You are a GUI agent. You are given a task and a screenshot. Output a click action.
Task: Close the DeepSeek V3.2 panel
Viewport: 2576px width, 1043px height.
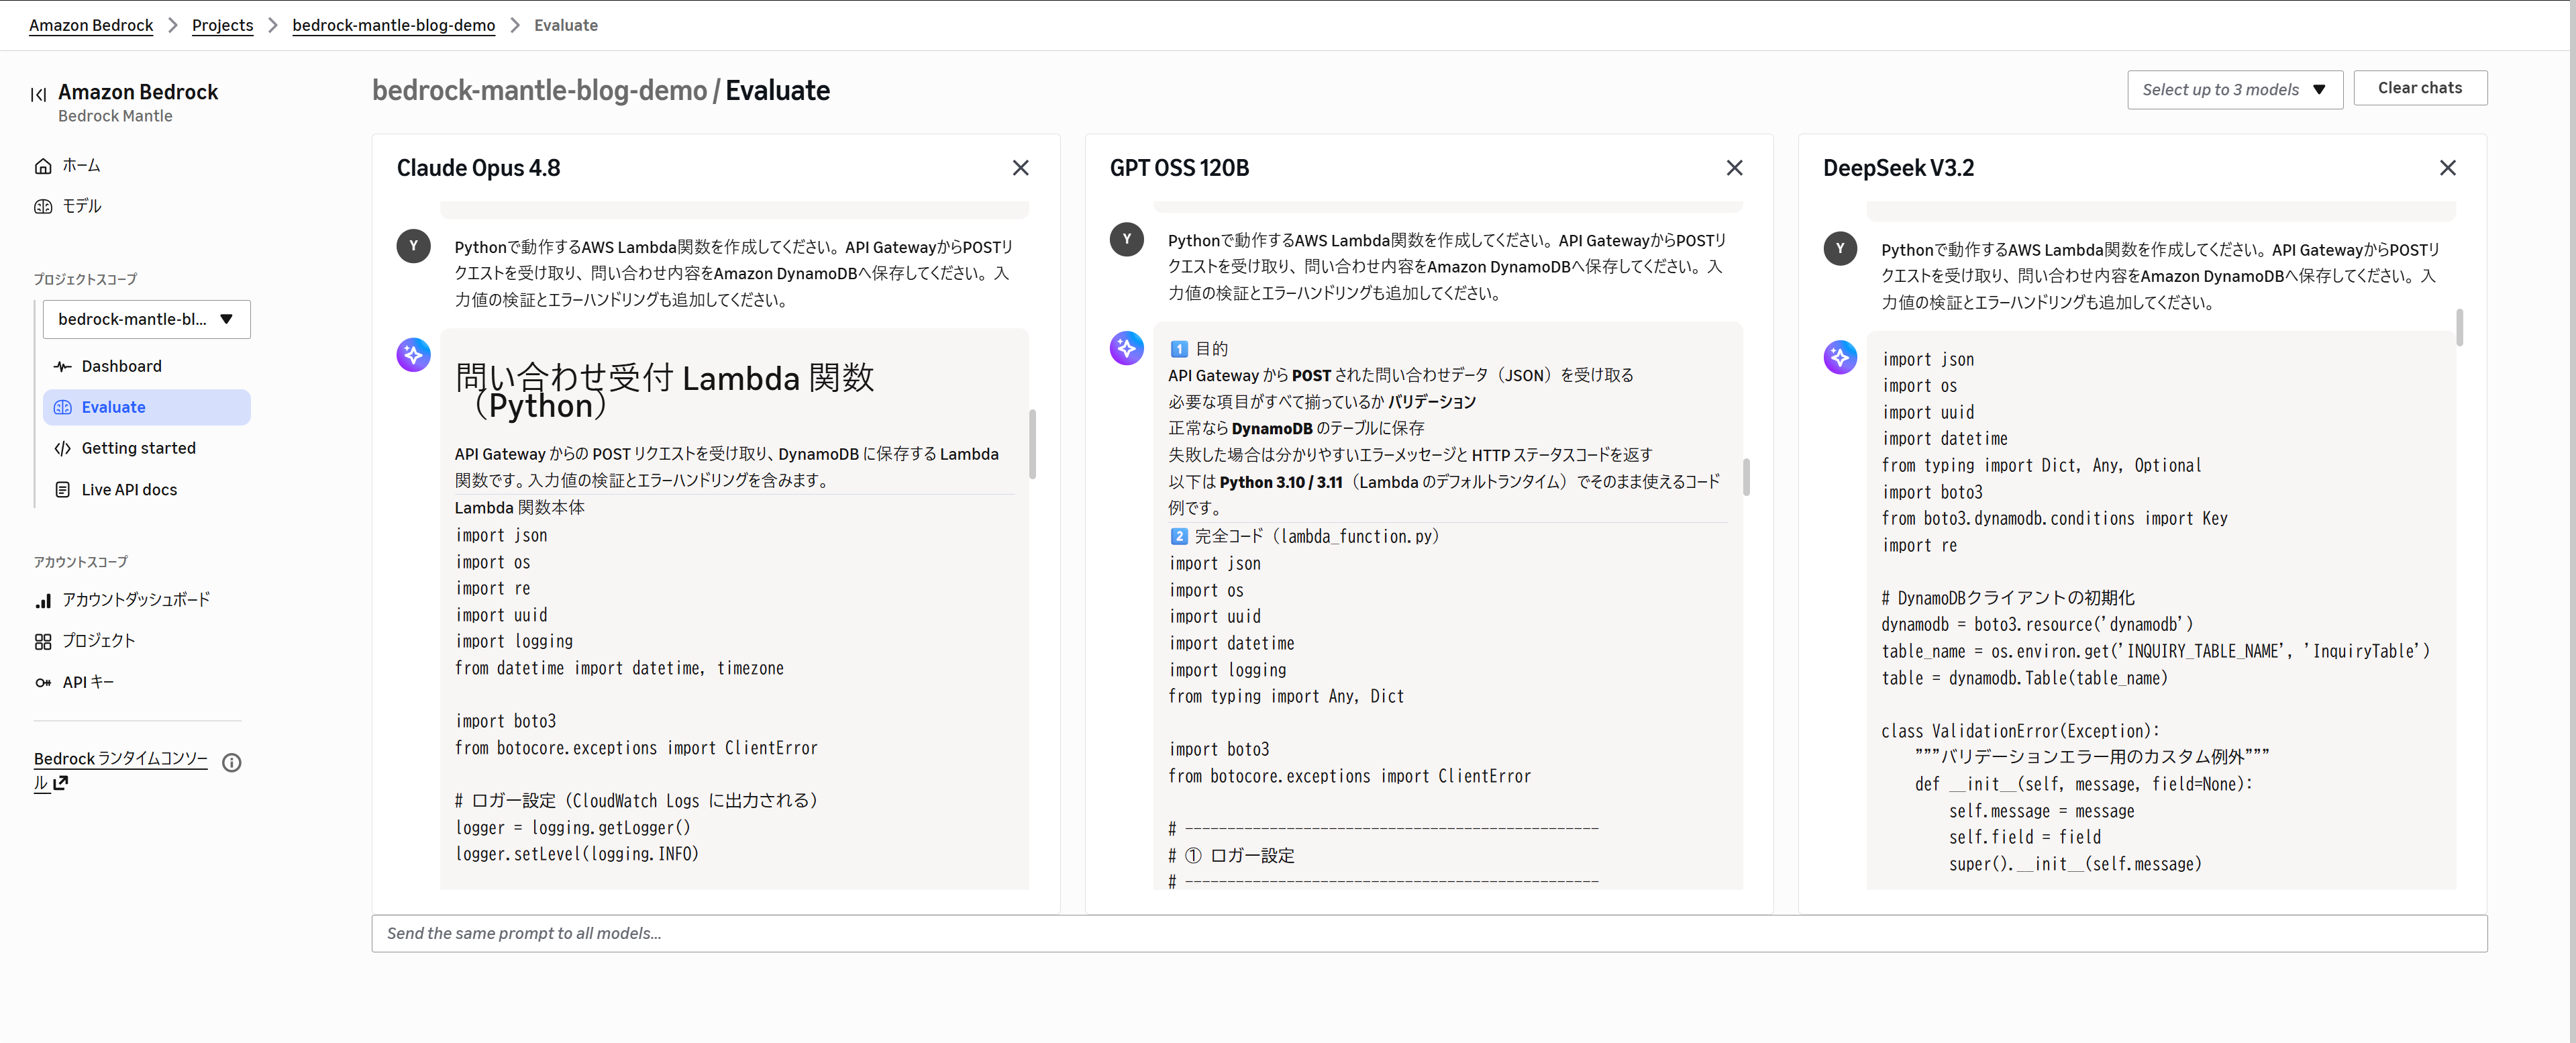[2447, 168]
